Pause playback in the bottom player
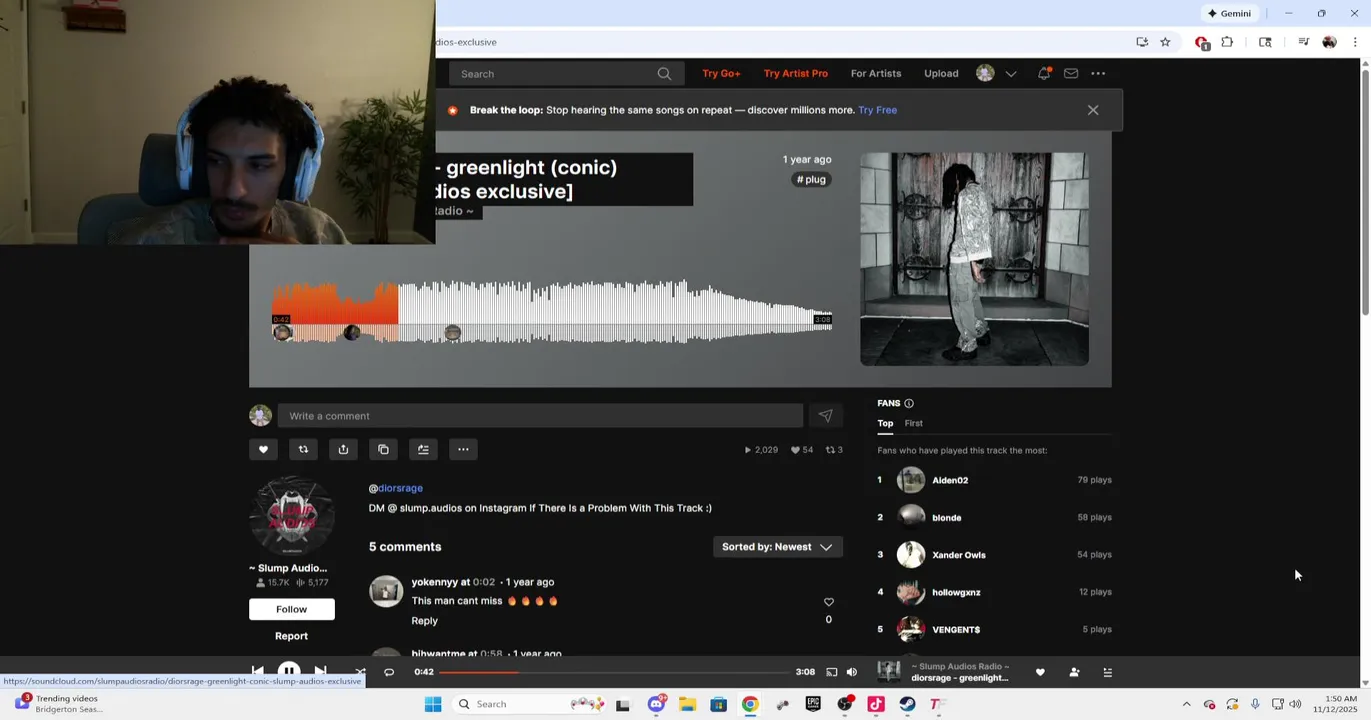Screen dimensions: 1371x720 (x=288, y=672)
